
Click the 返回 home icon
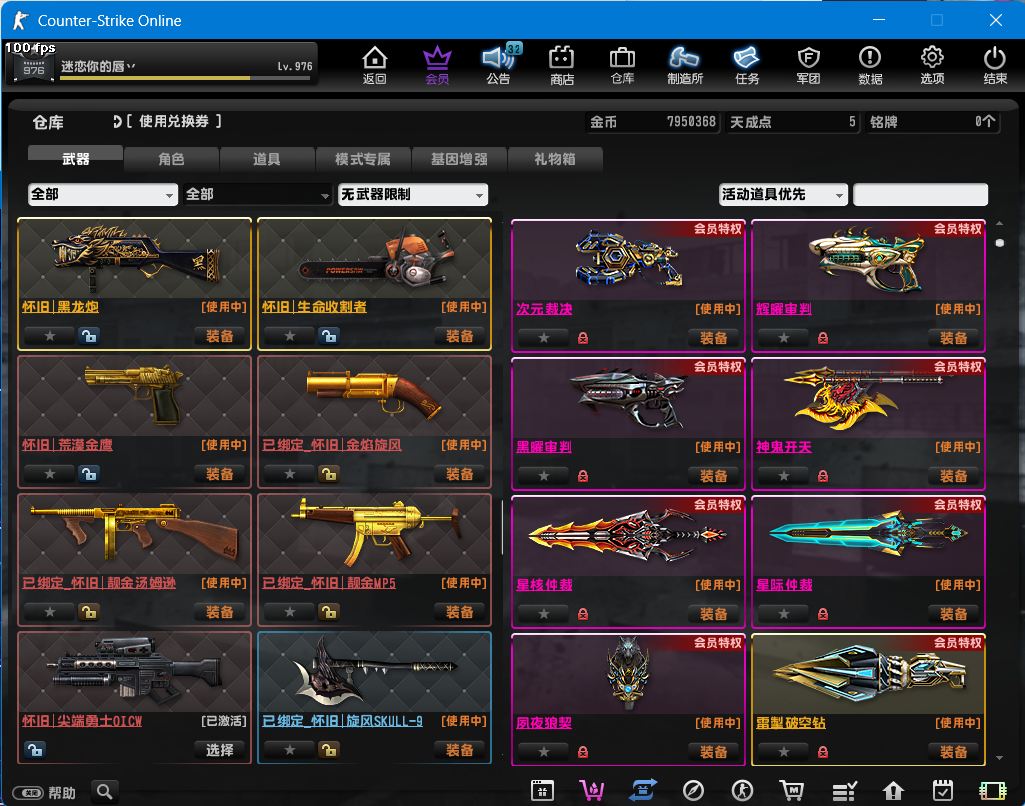[x=375, y=65]
